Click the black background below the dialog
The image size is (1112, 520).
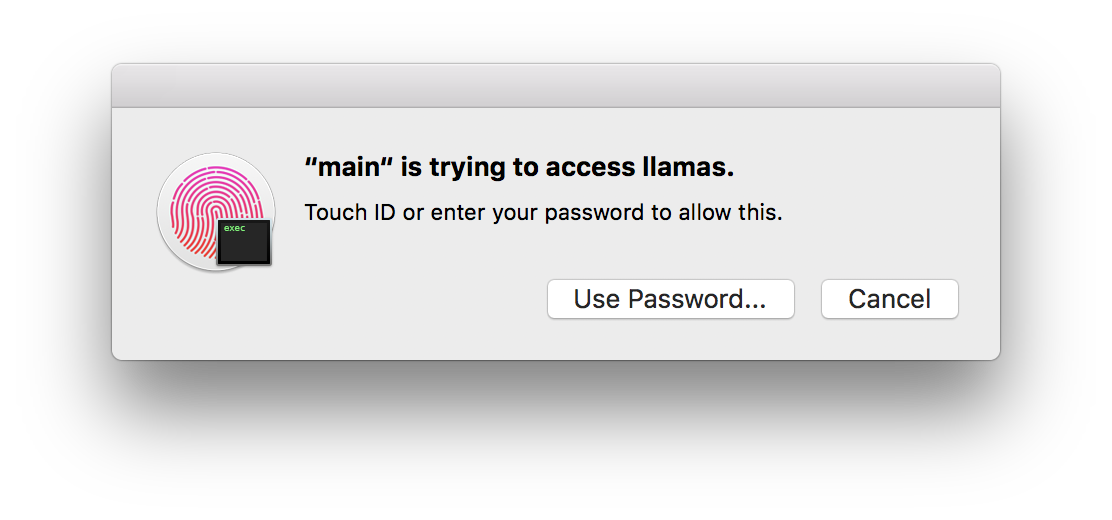pos(555,440)
